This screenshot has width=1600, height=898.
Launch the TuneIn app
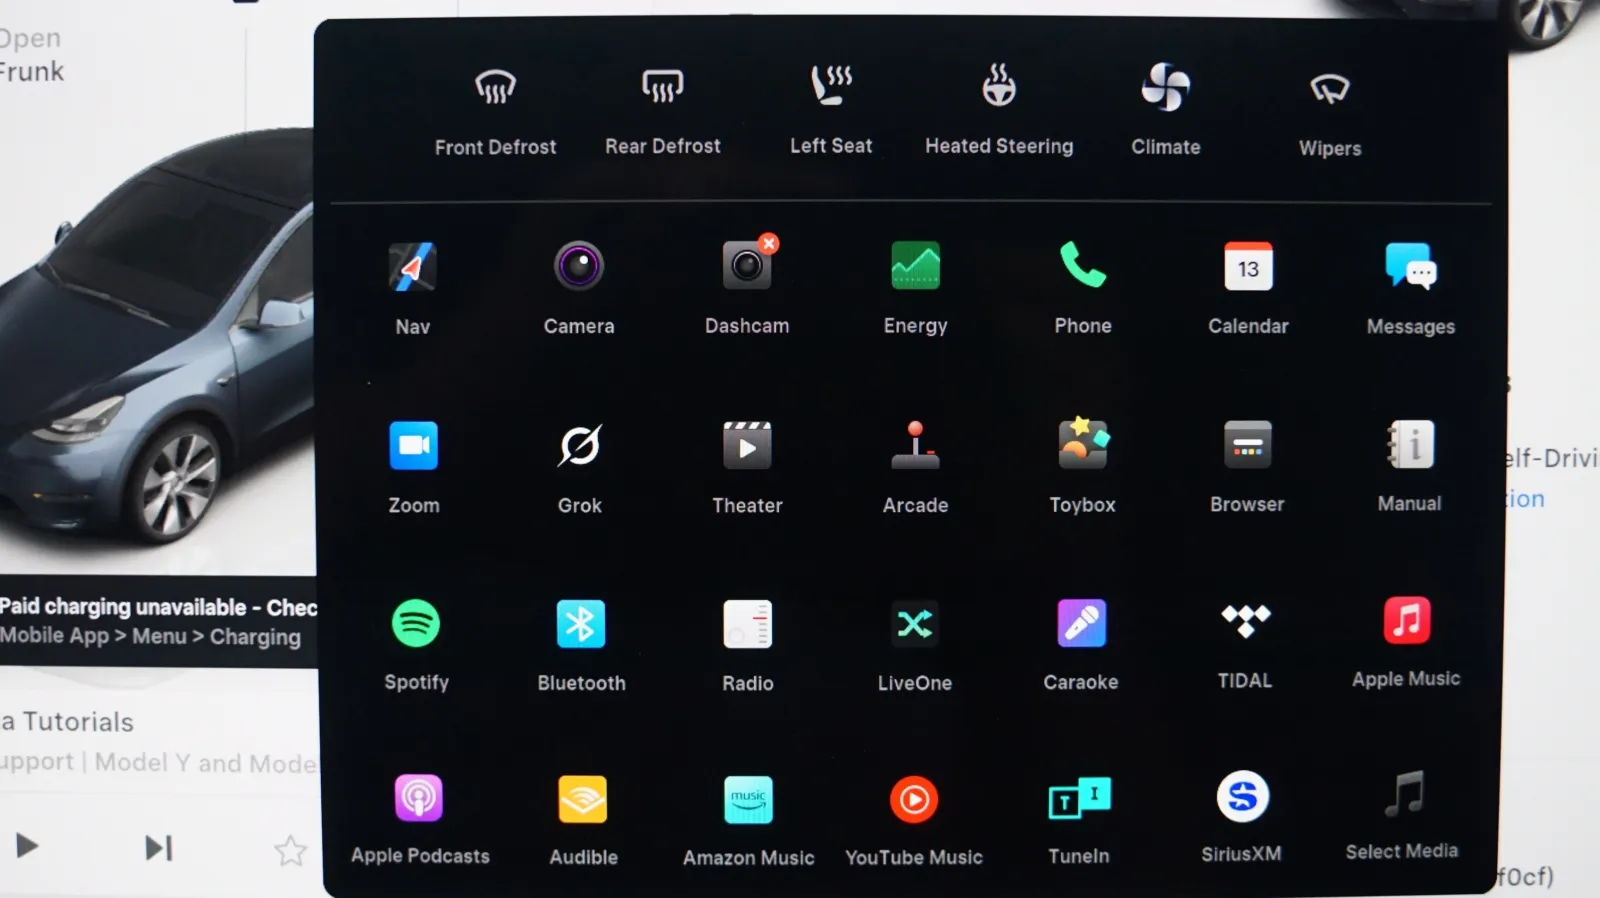tap(1078, 800)
